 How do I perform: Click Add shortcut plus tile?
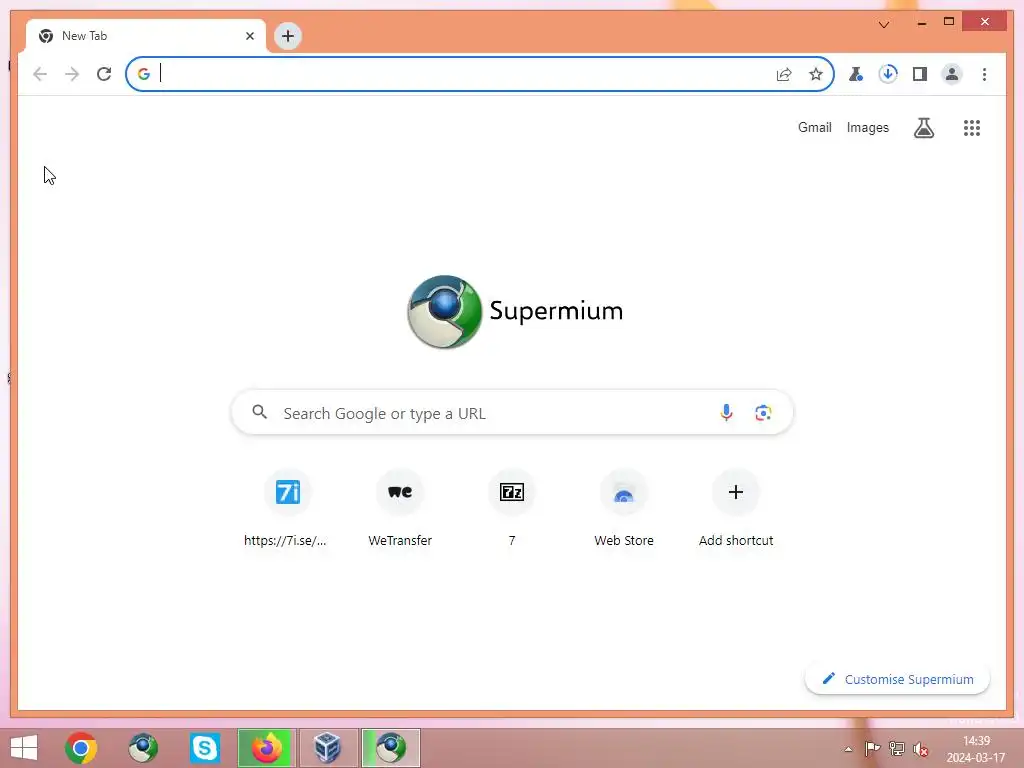click(736, 508)
